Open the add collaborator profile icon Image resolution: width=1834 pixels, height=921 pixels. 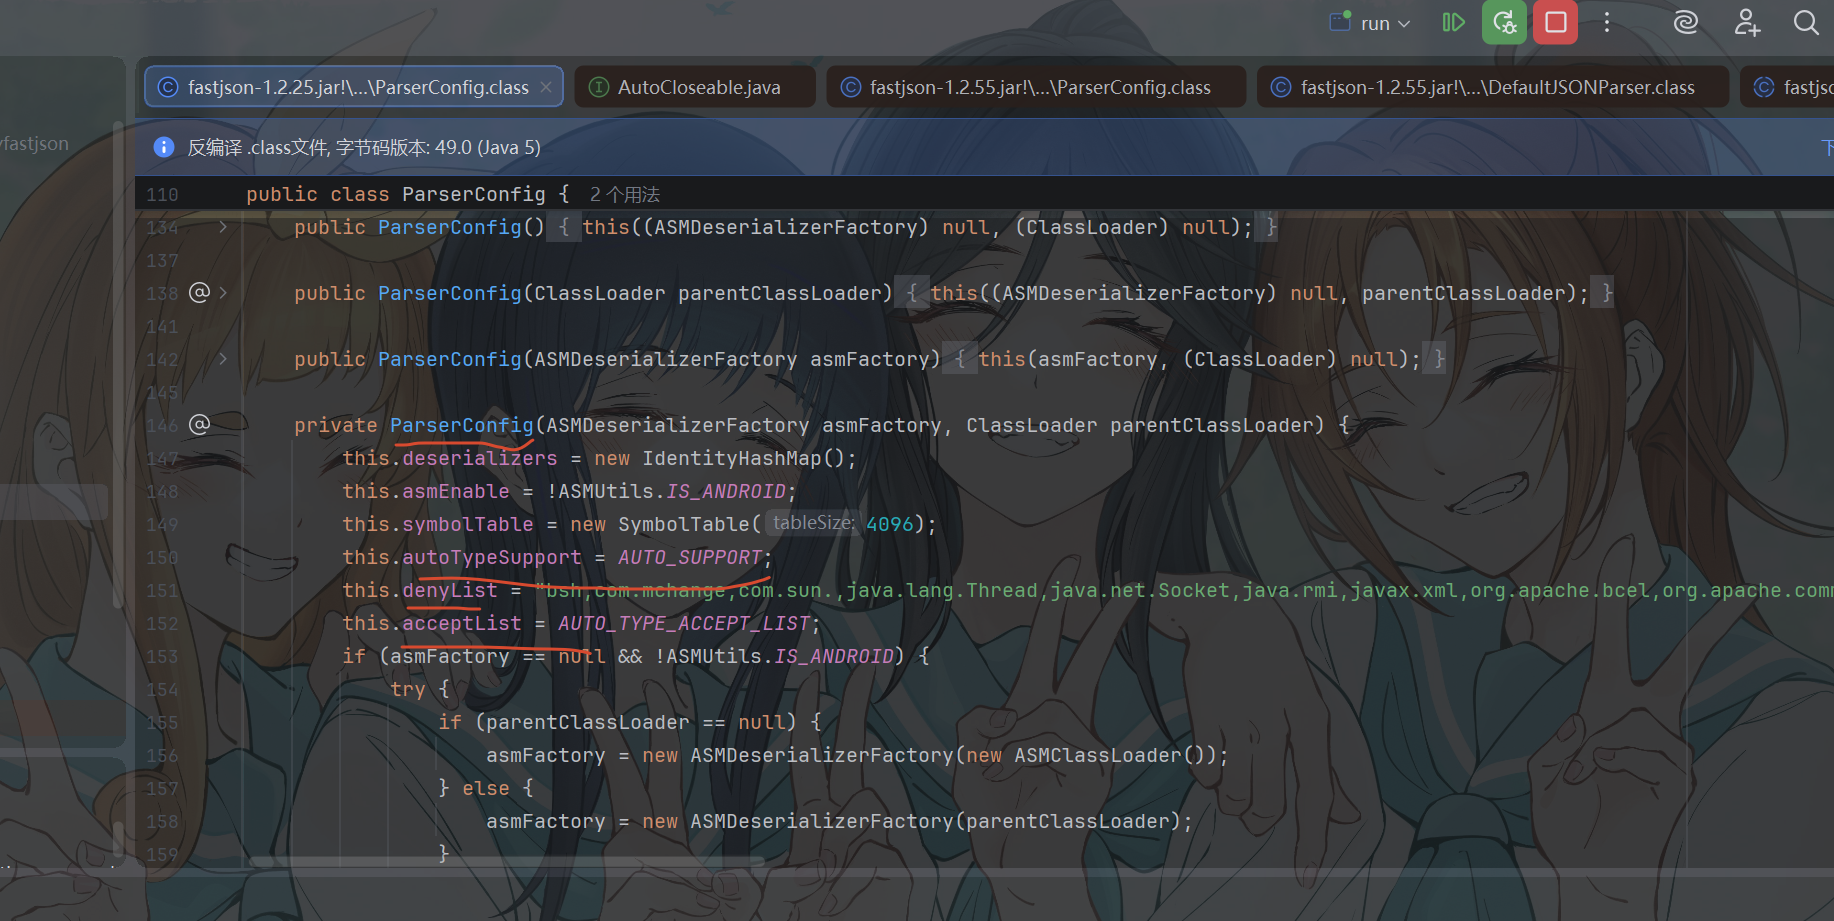[1747, 22]
